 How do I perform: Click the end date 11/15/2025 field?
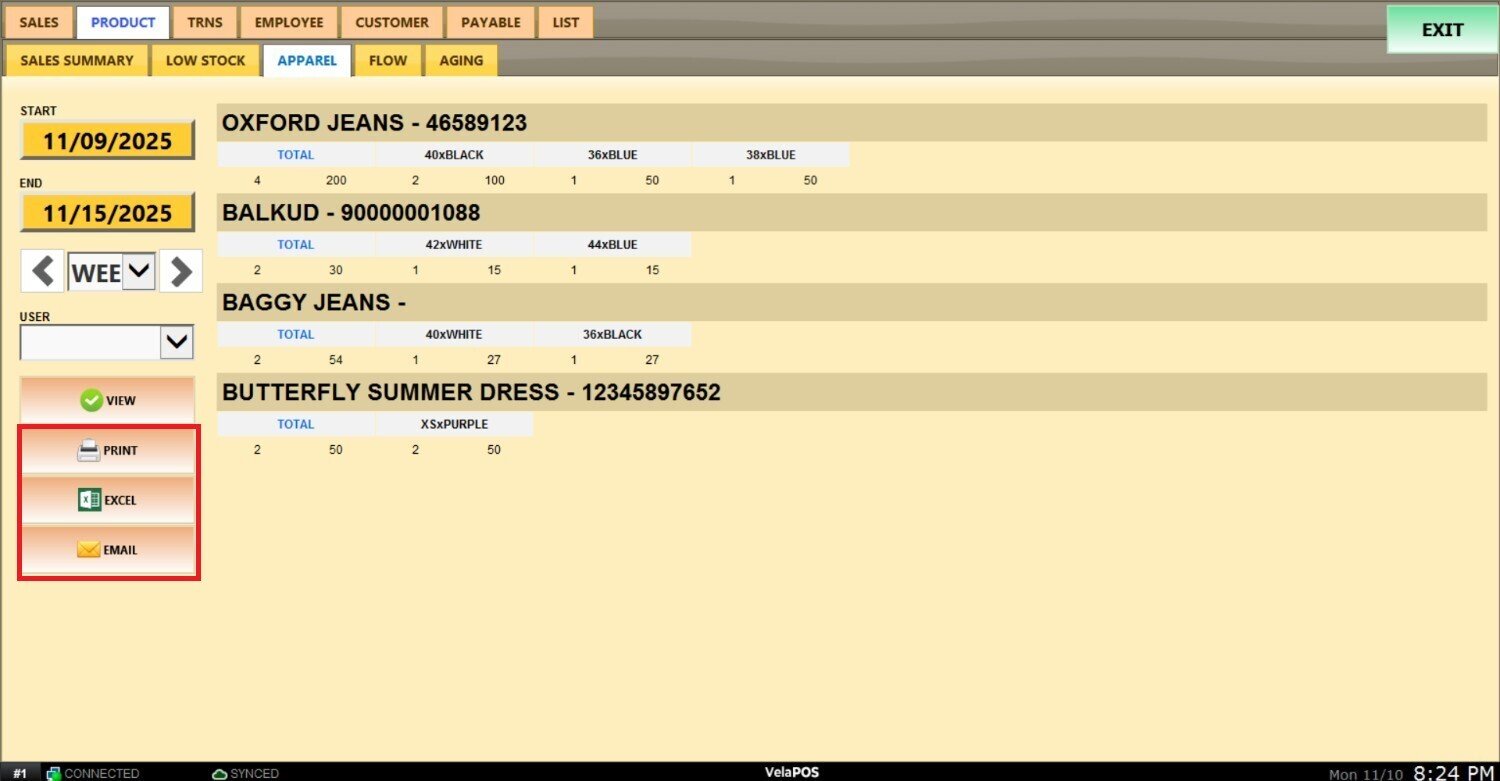pos(107,213)
